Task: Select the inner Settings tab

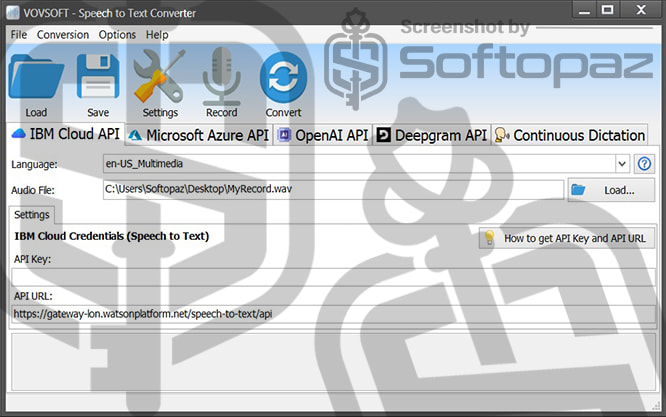Action: tap(32, 215)
